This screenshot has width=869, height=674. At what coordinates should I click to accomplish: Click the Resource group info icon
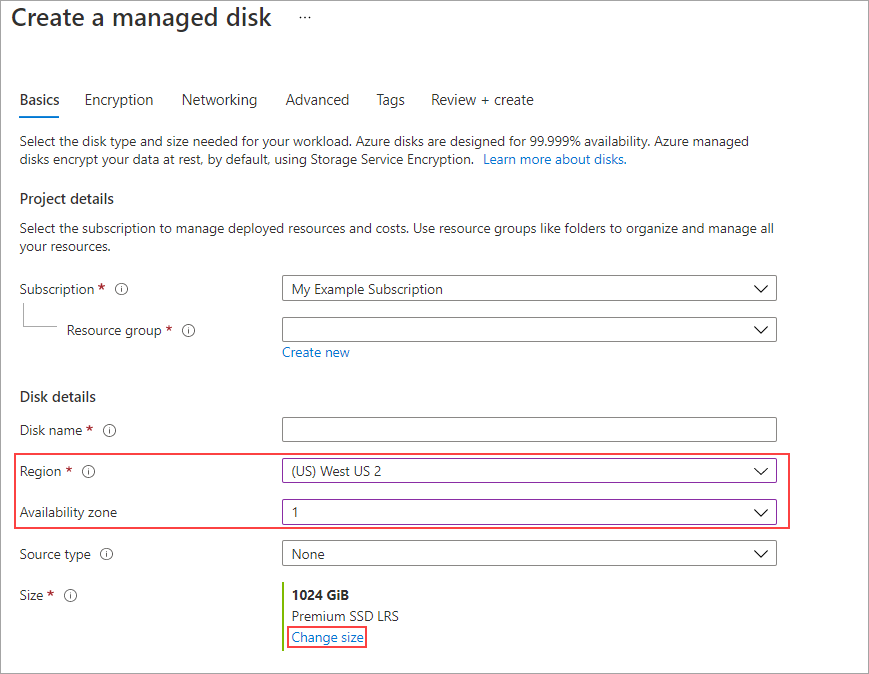click(189, 330)
